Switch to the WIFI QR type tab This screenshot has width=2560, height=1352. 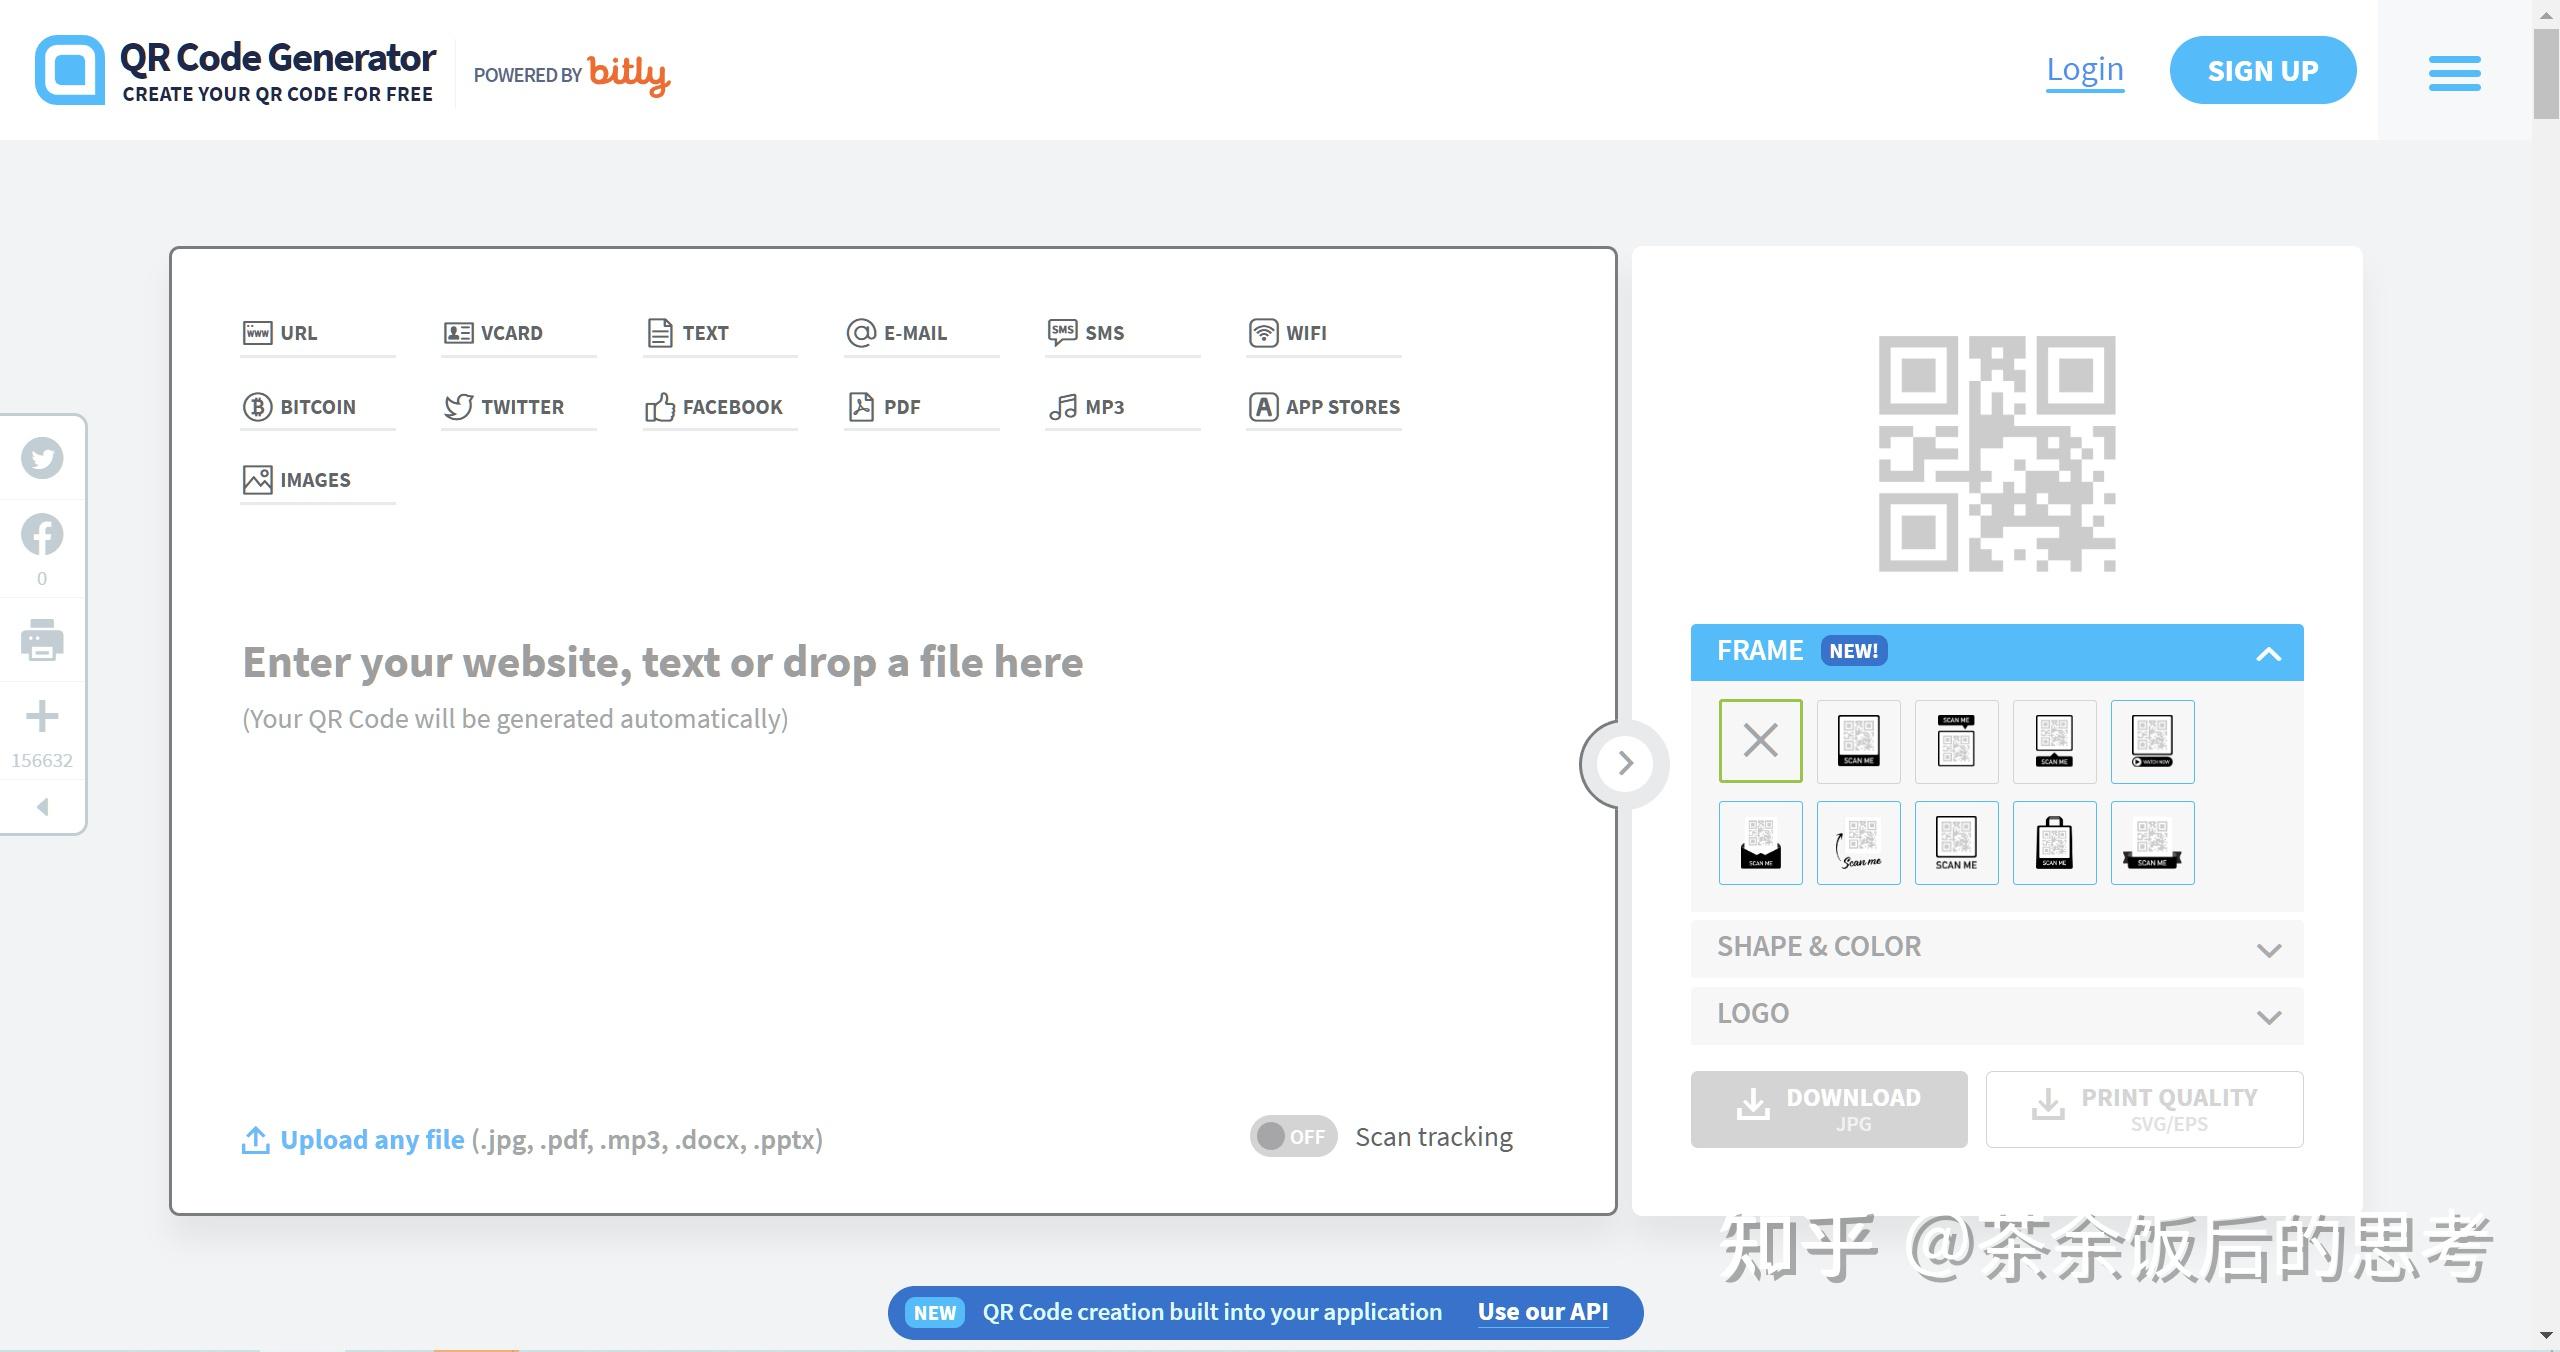click(1306, 333)
